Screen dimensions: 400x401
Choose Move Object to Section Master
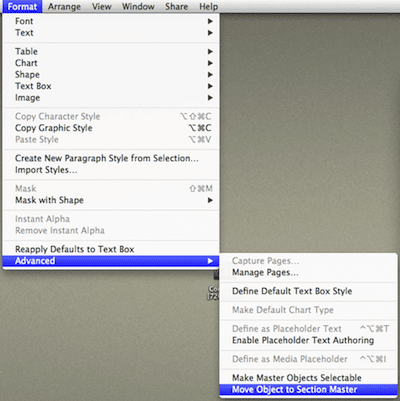[309, 389]
